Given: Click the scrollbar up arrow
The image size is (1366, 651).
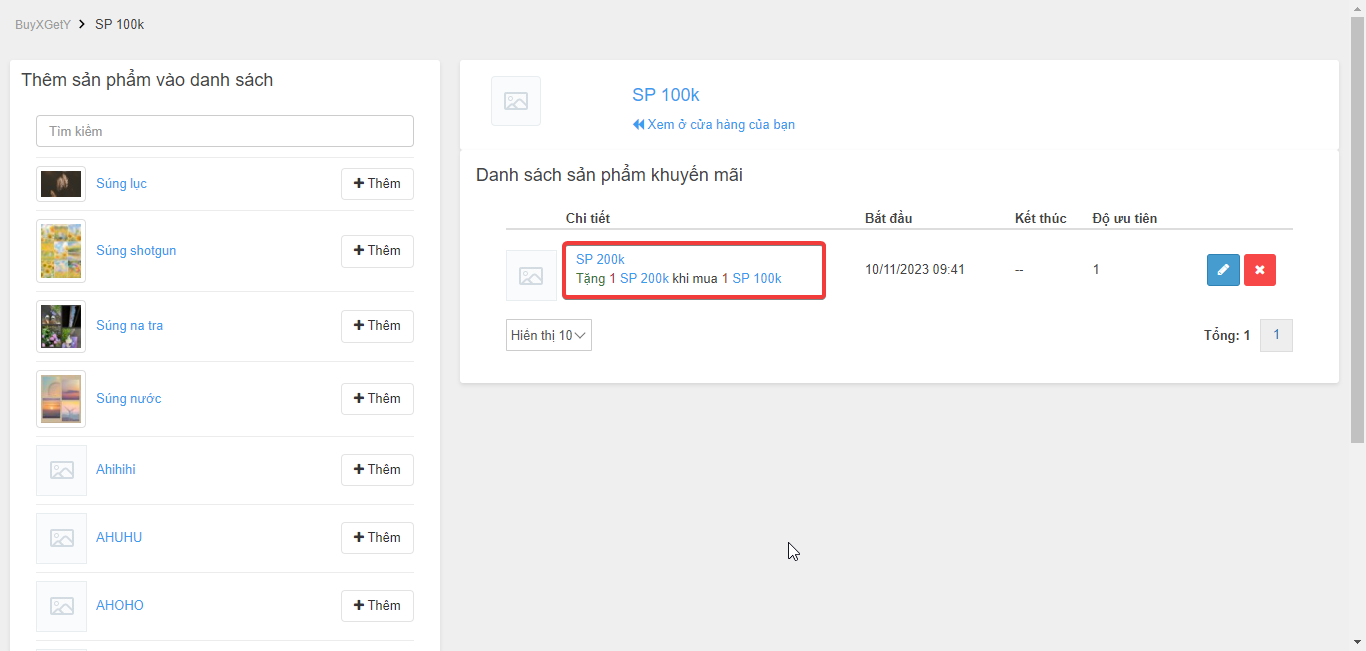Looking at the screenshot, I should [x=1357, y=8].
